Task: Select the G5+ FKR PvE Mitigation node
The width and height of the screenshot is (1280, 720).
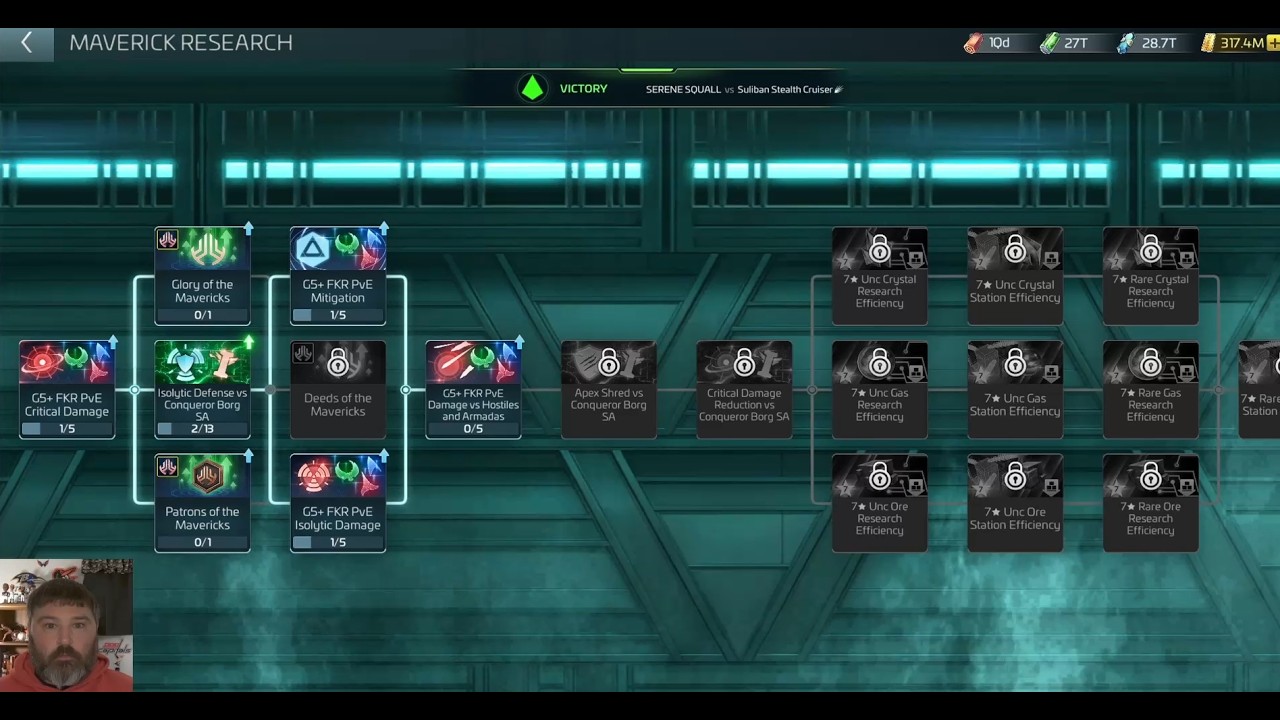Action: coord(338,276)
